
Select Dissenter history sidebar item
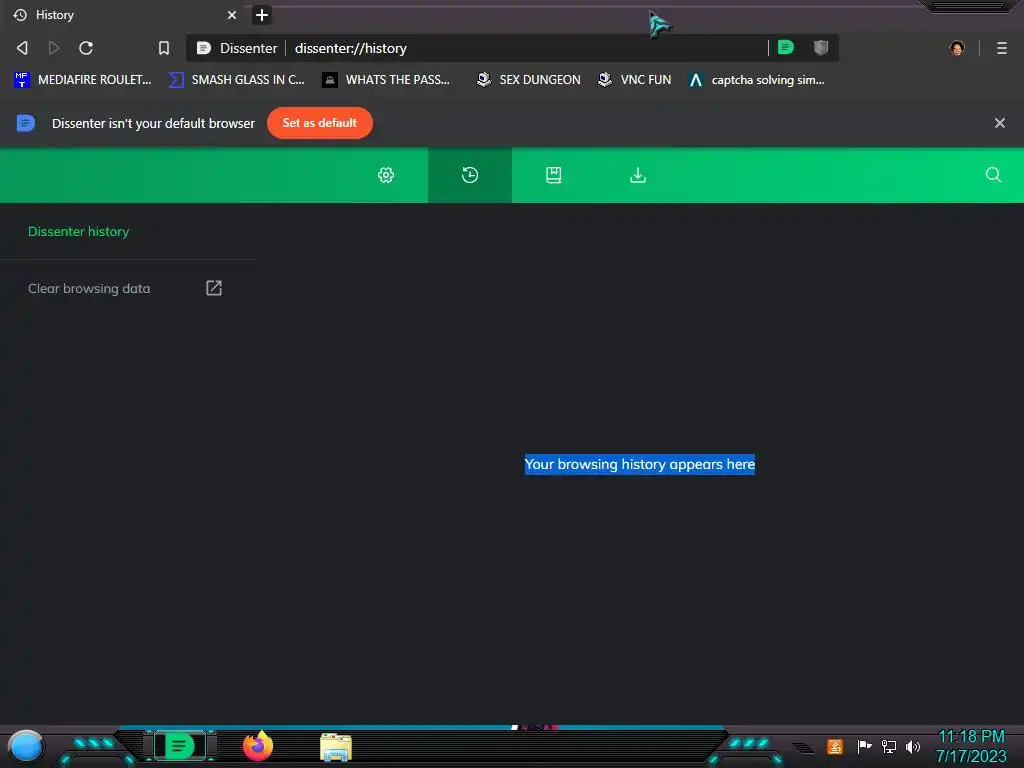(78, 231)
